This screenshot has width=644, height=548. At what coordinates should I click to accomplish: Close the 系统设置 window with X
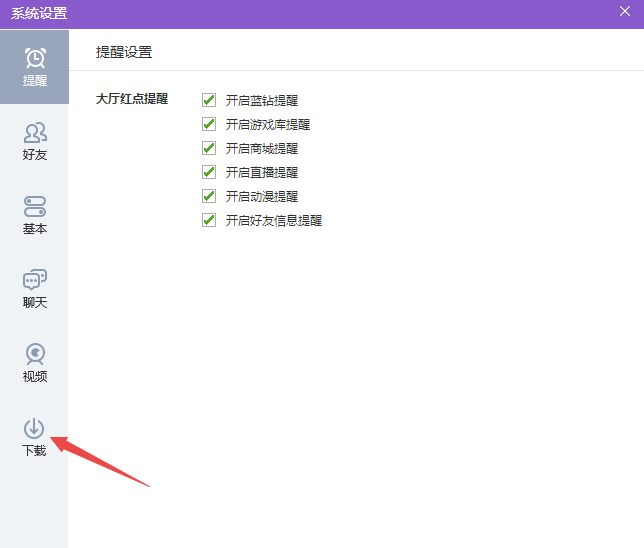coord(625,11)
